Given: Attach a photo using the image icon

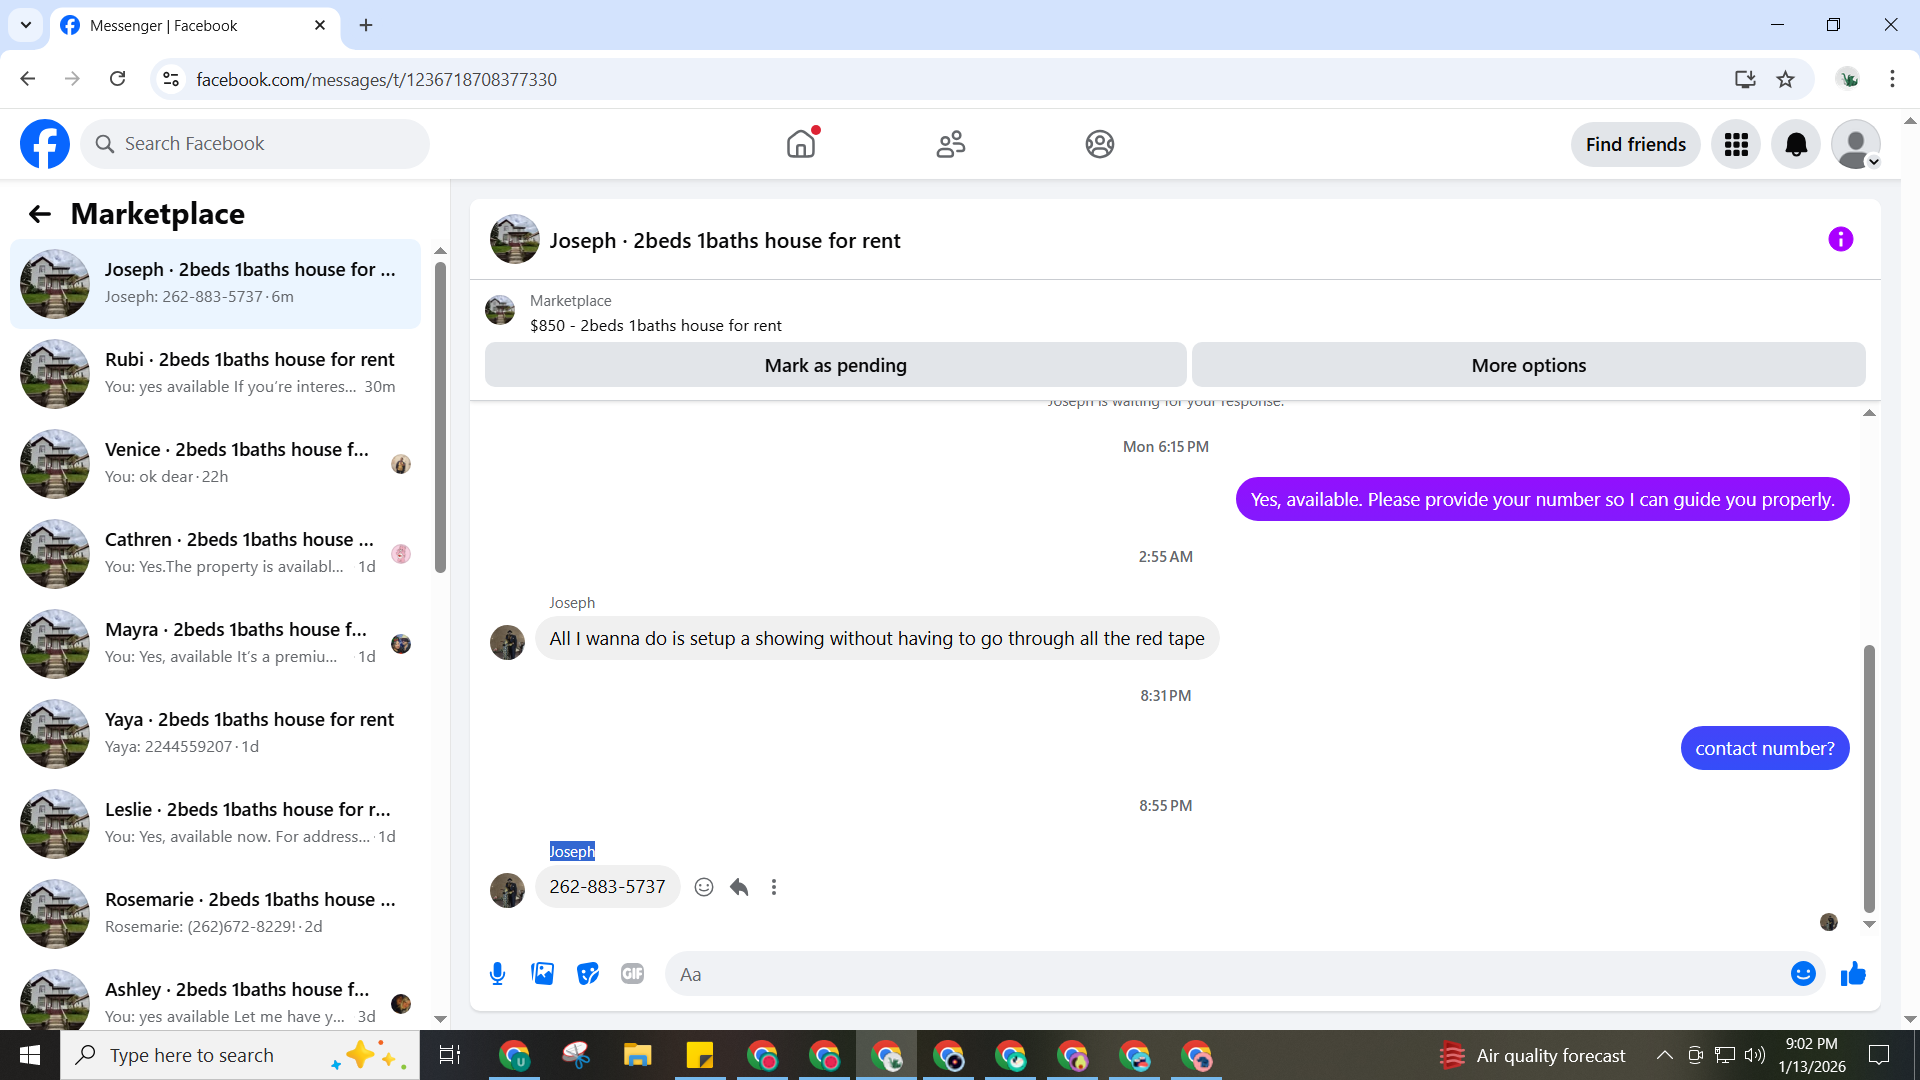Looking at the screenshot, I should coord(542,974).
